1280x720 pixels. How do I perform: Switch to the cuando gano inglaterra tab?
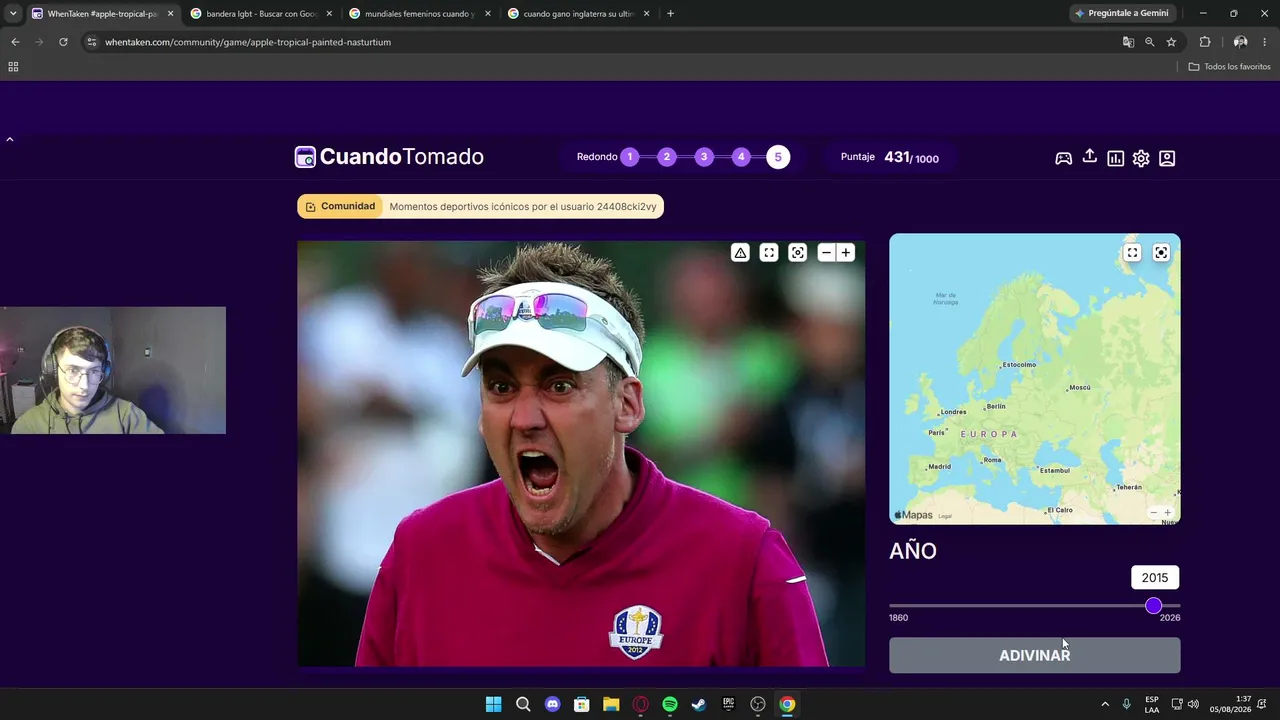(x=578, y=14)
